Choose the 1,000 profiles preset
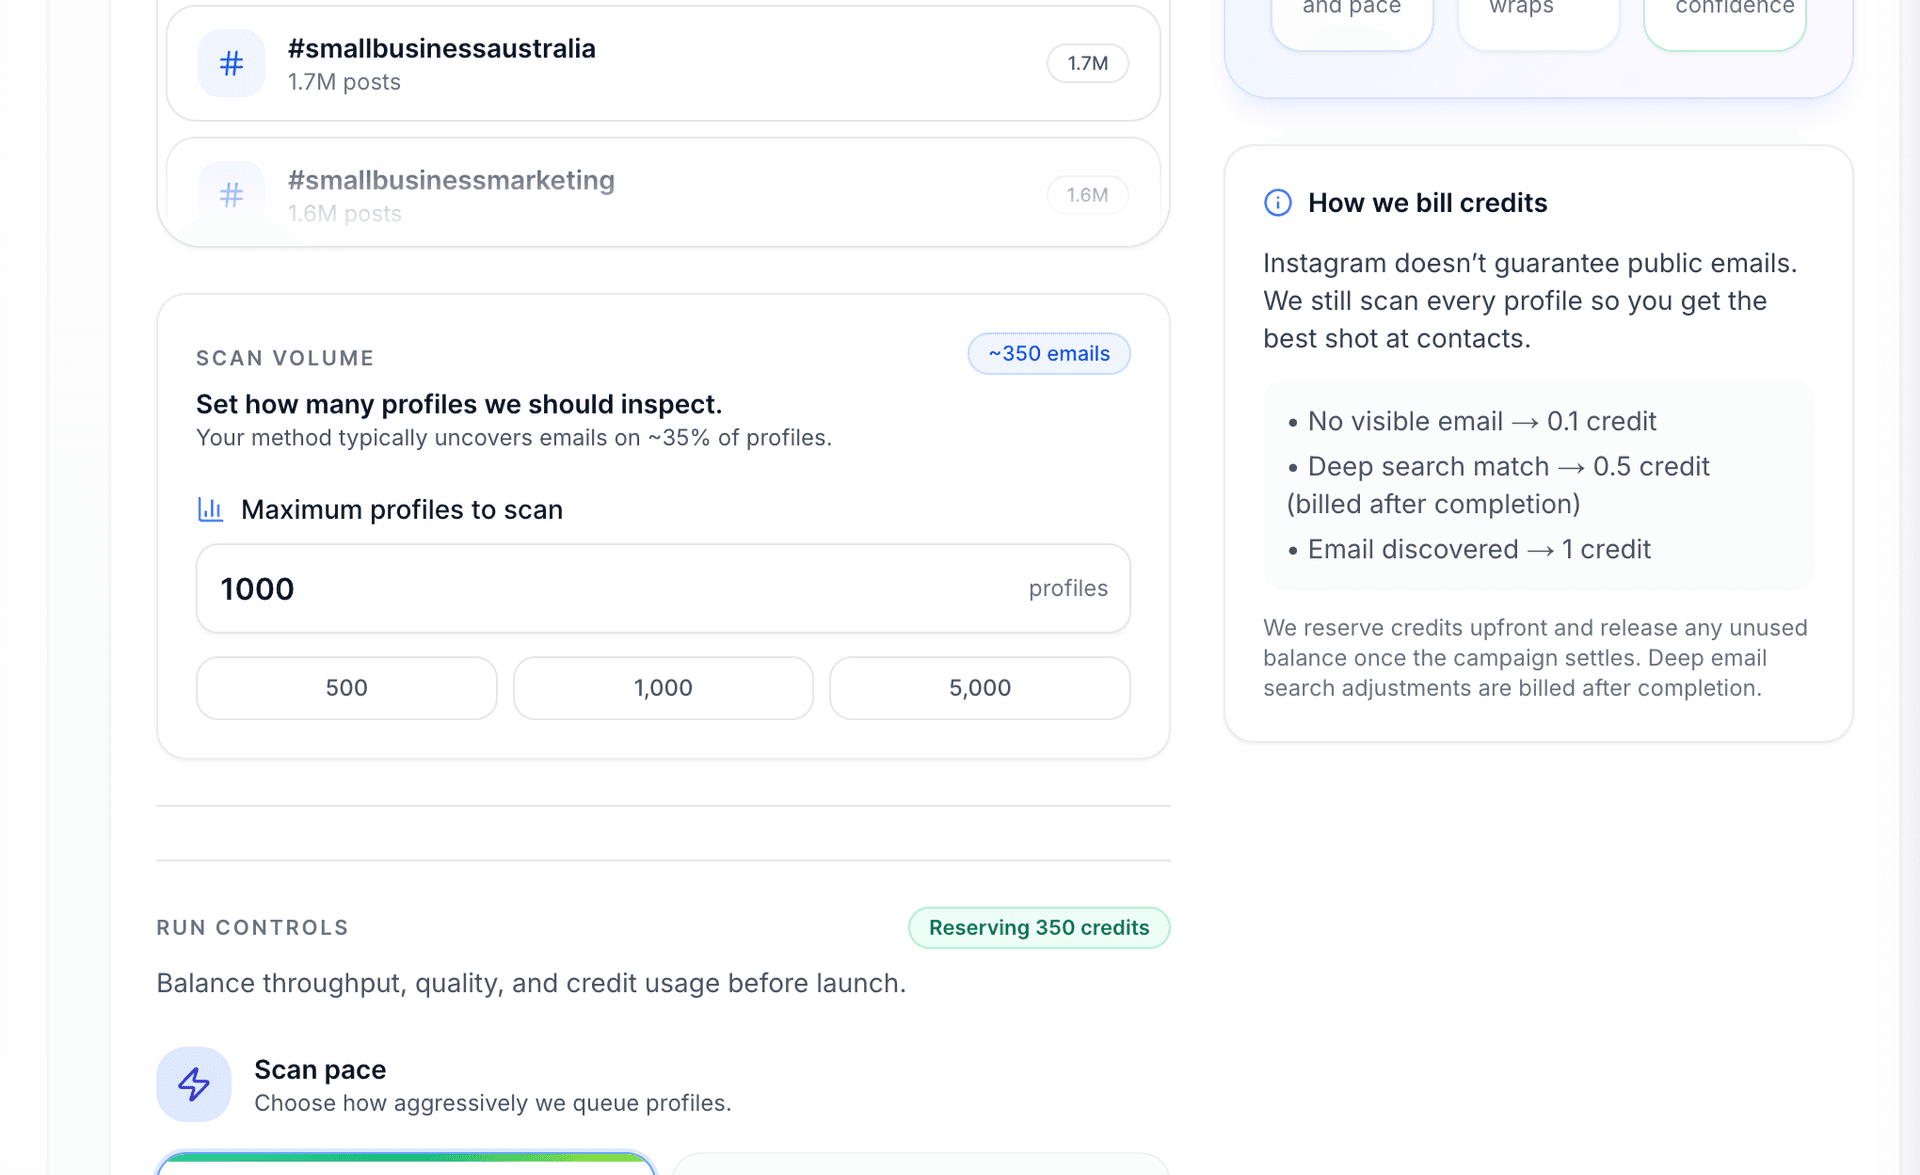The width and height of the screenshot is (1920, 1175). pos(663,688)
